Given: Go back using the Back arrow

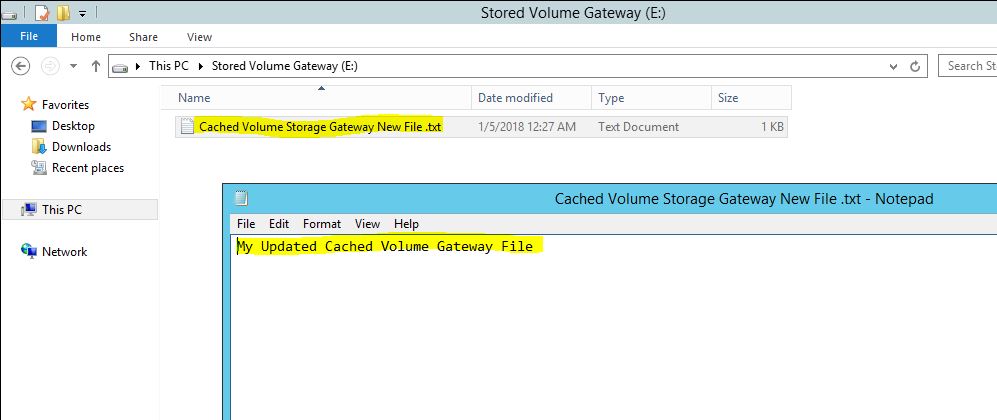Looking at the screenshot, I should (x=21, y=66).
